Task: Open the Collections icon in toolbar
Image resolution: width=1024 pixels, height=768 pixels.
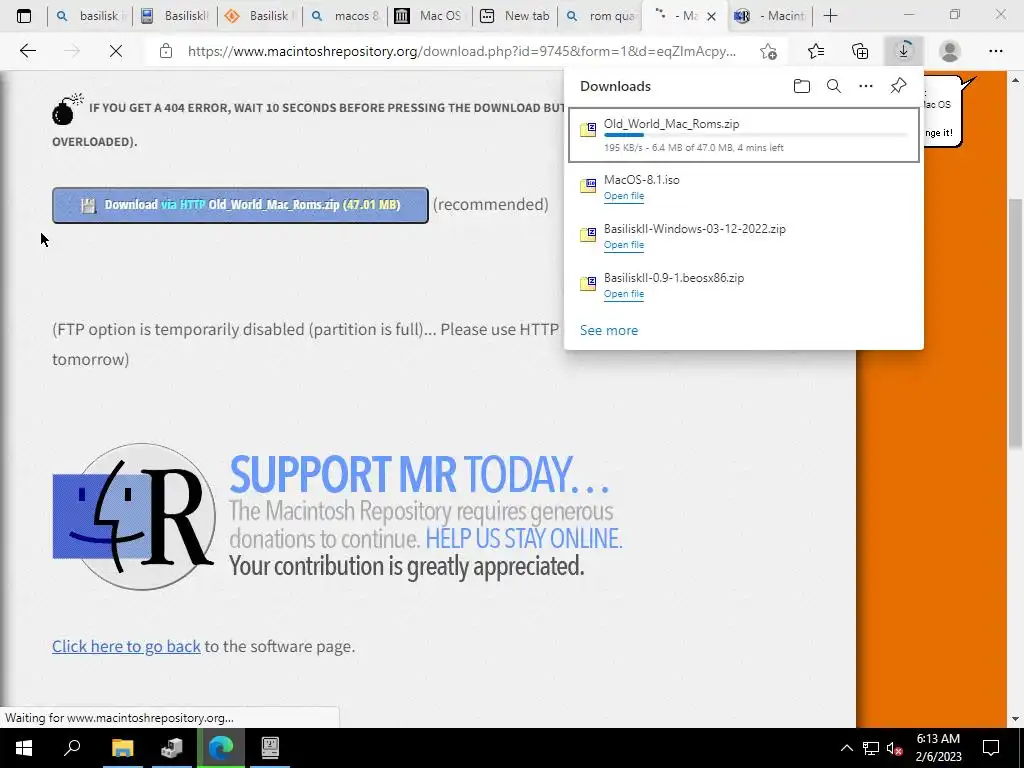Action: [x=860, y=51]
